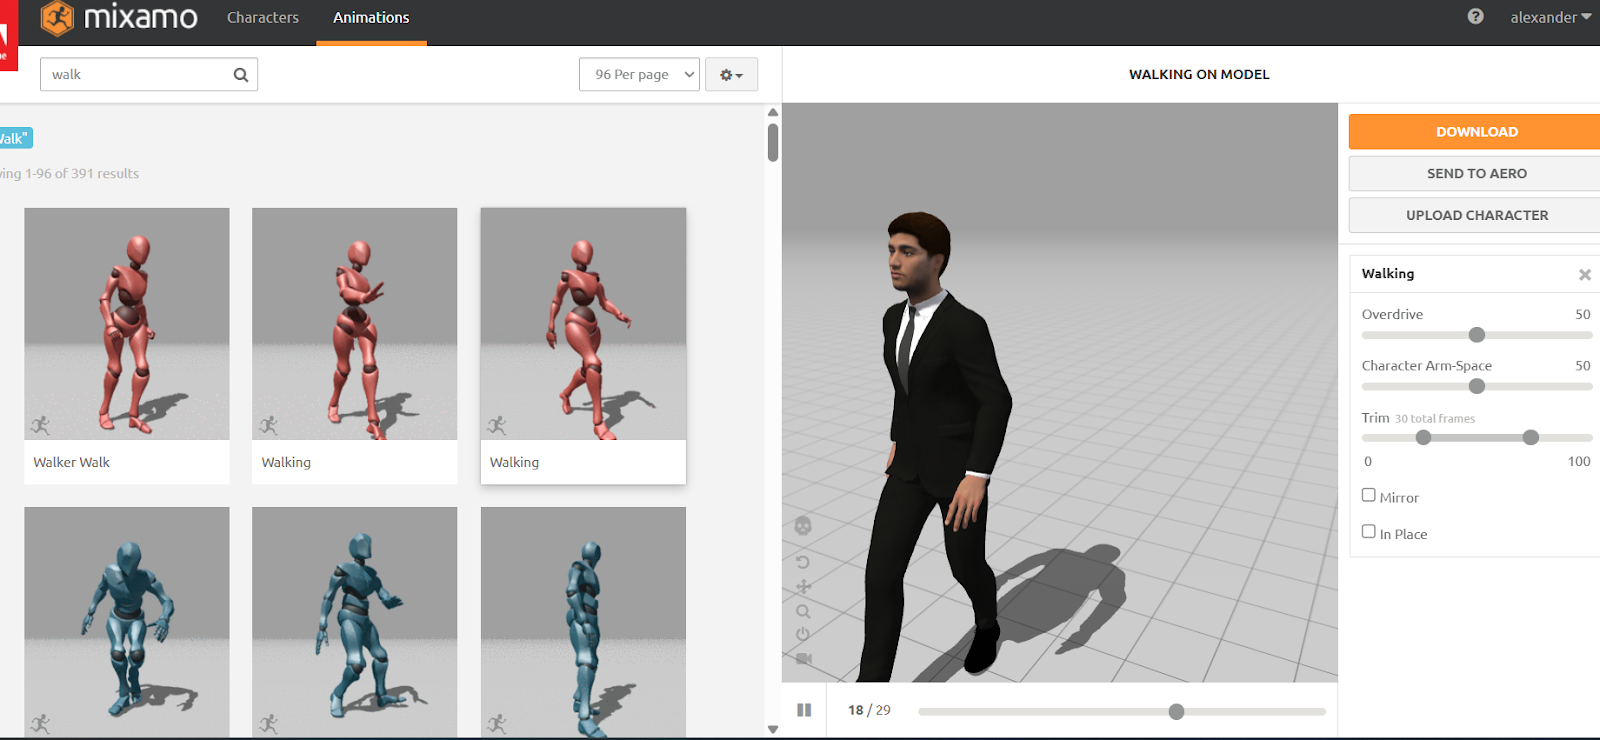This screenshot has height=740, width=1600.
Task: Click the SEND TO AERO button
Action: coord(1476,173)
